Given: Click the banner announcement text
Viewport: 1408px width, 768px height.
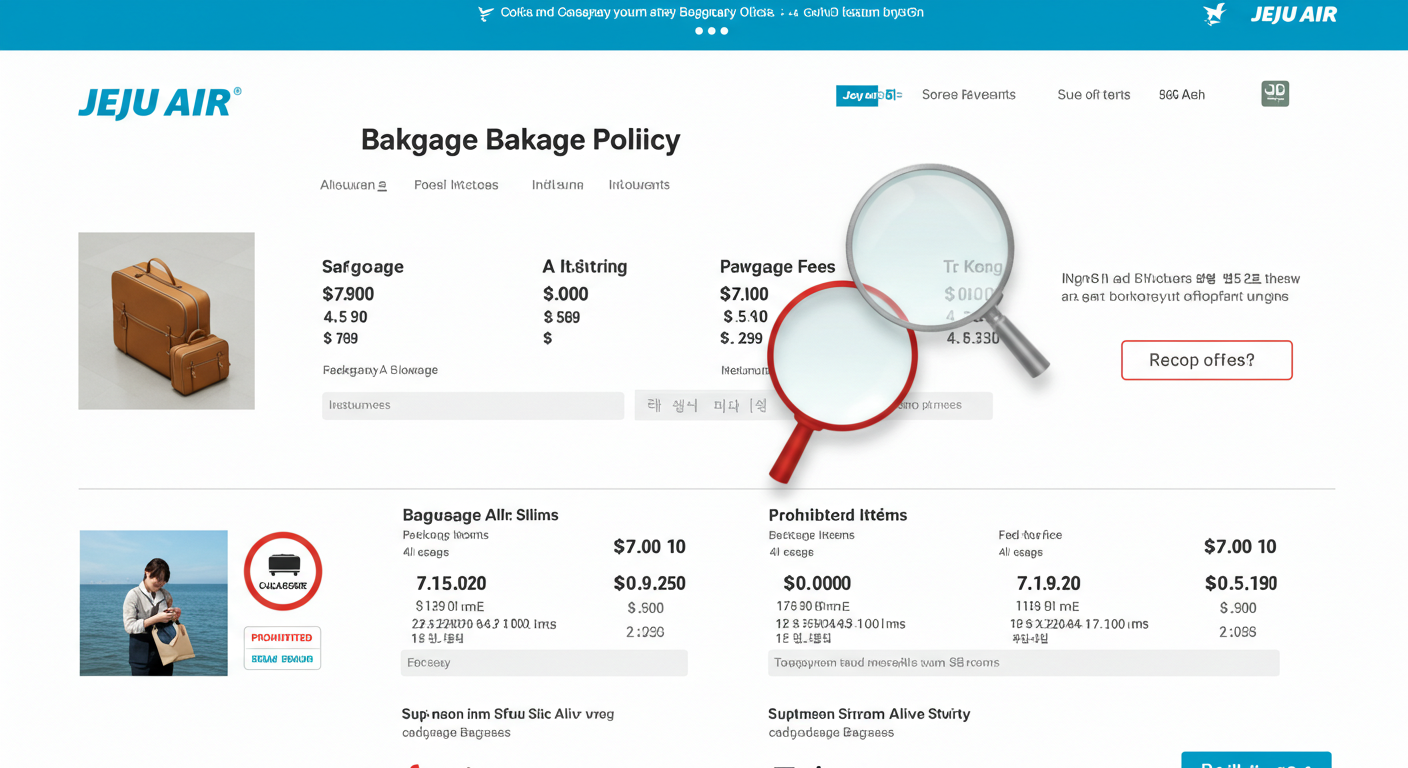Looking at the screenshot, I should click(712, 13).
